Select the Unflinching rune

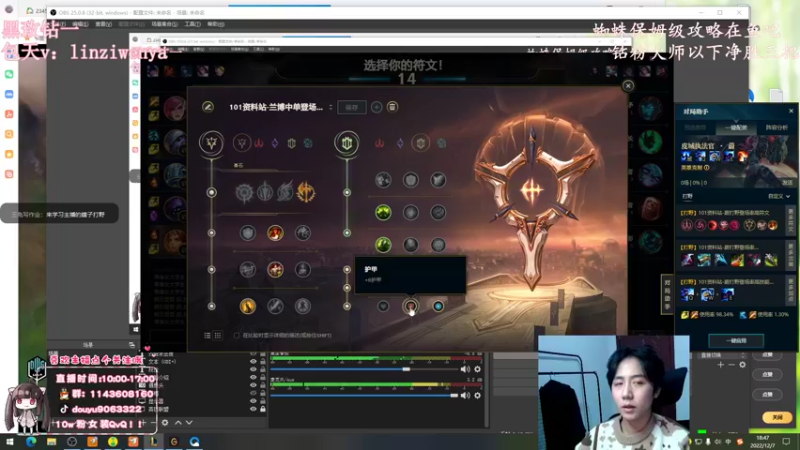tap(438, 245)
